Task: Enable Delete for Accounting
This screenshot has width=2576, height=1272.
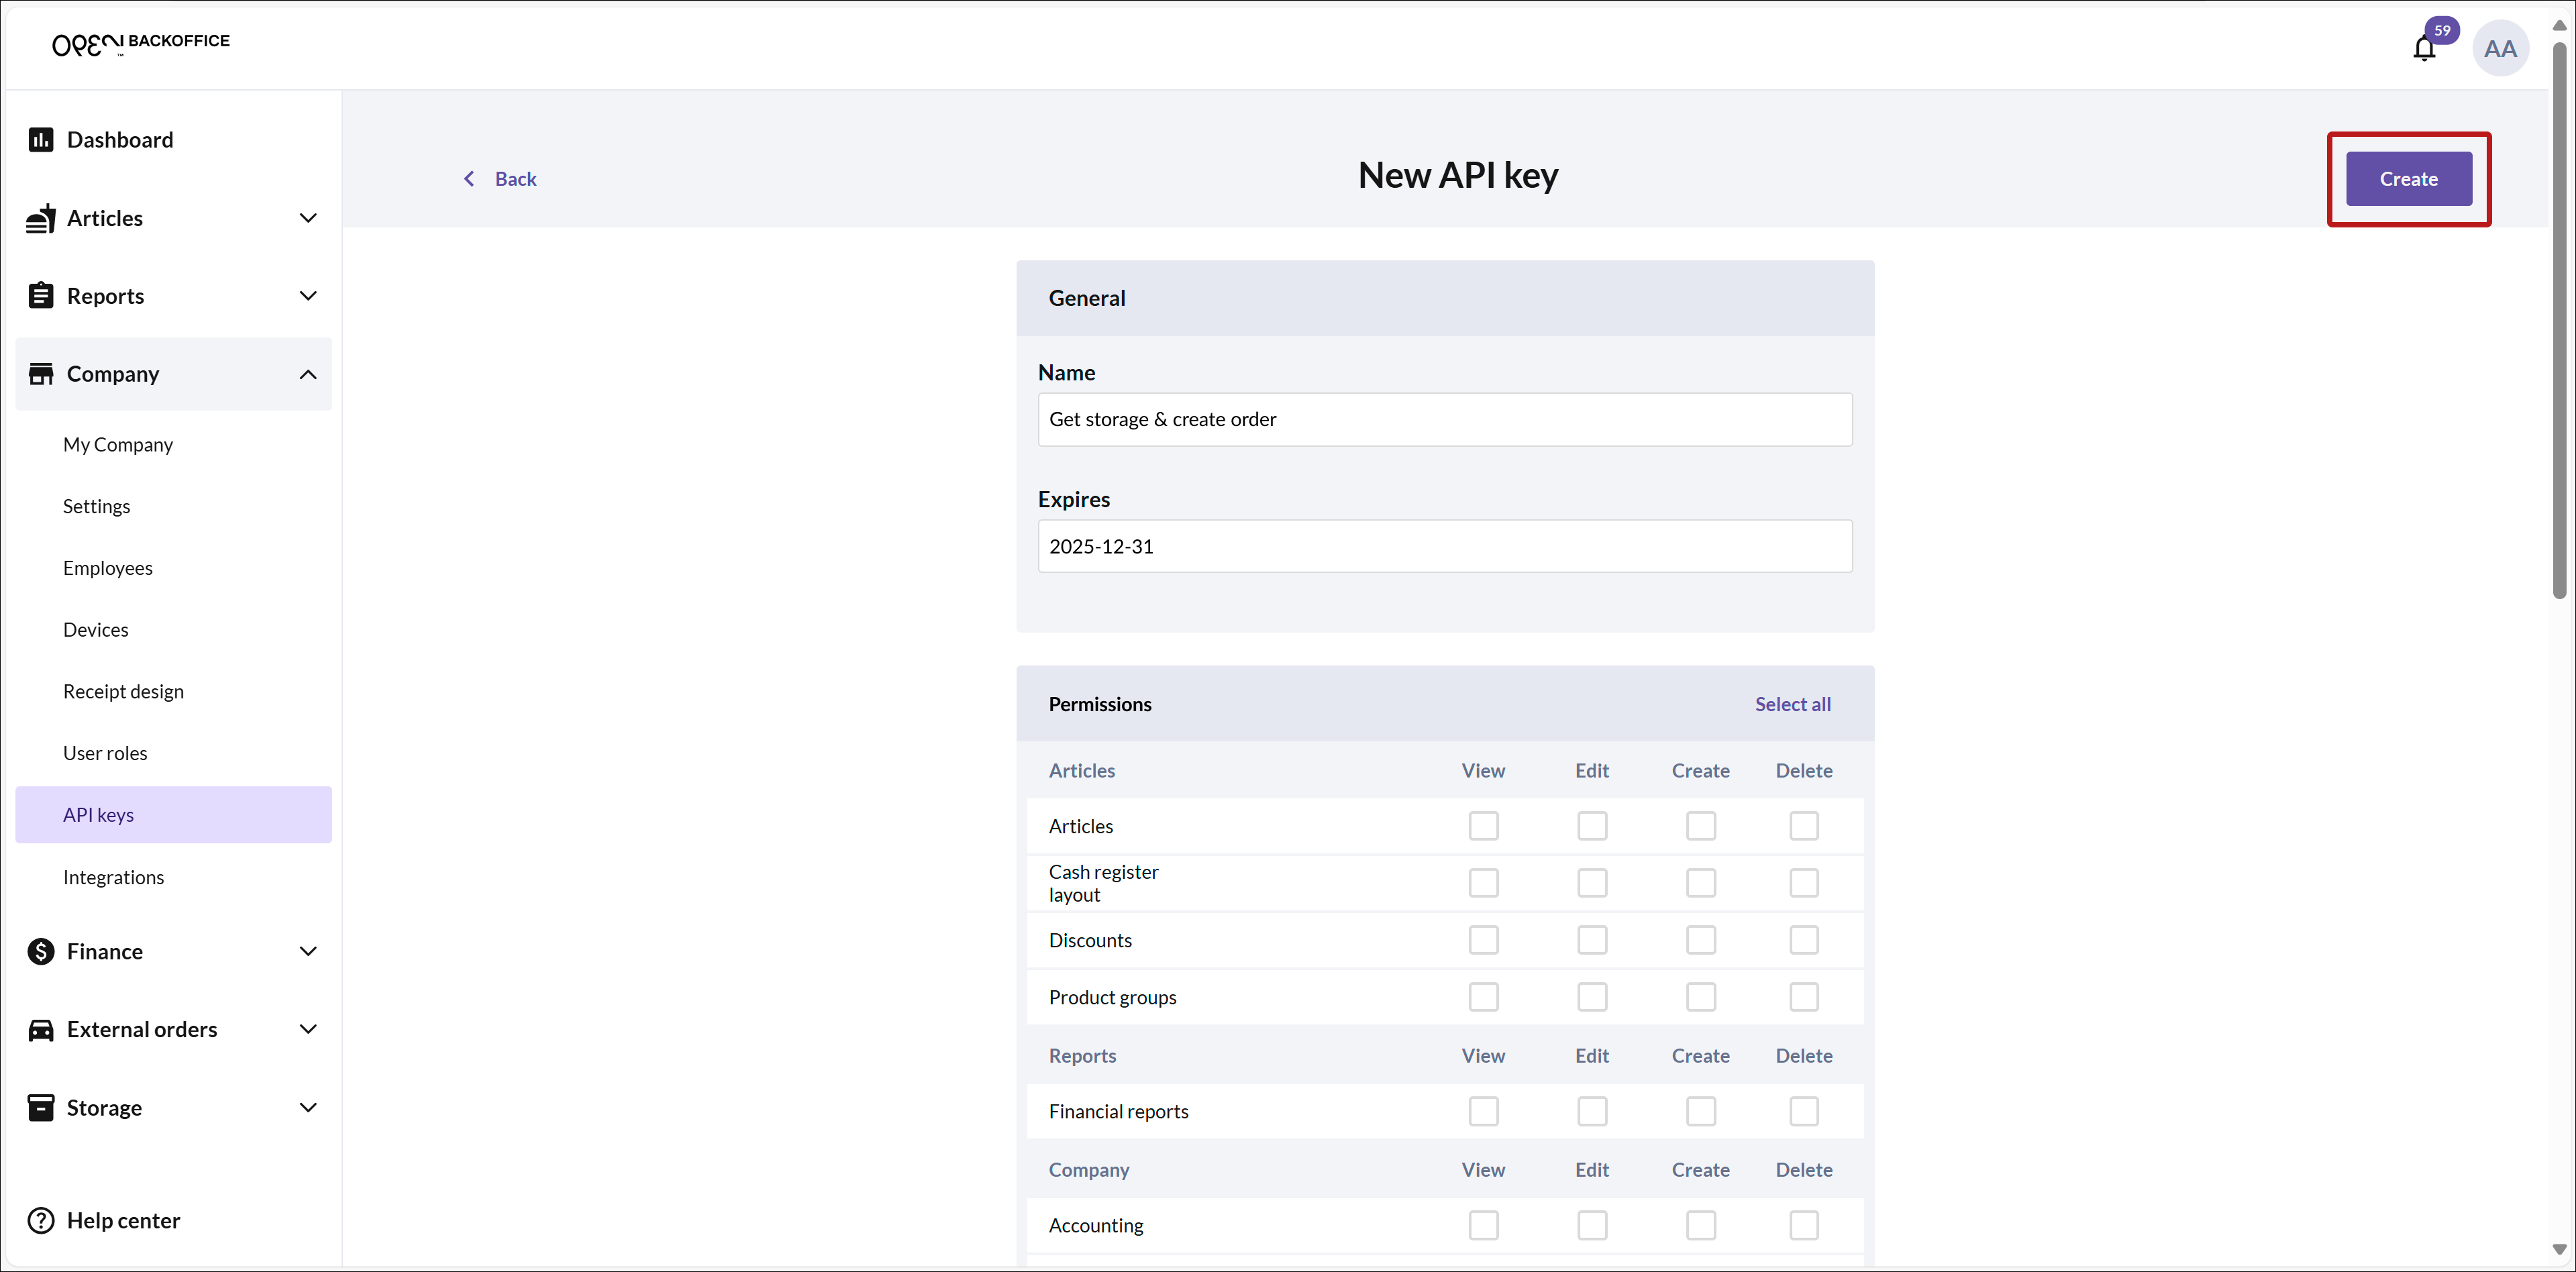Action: click(x=1804, y=1225)
